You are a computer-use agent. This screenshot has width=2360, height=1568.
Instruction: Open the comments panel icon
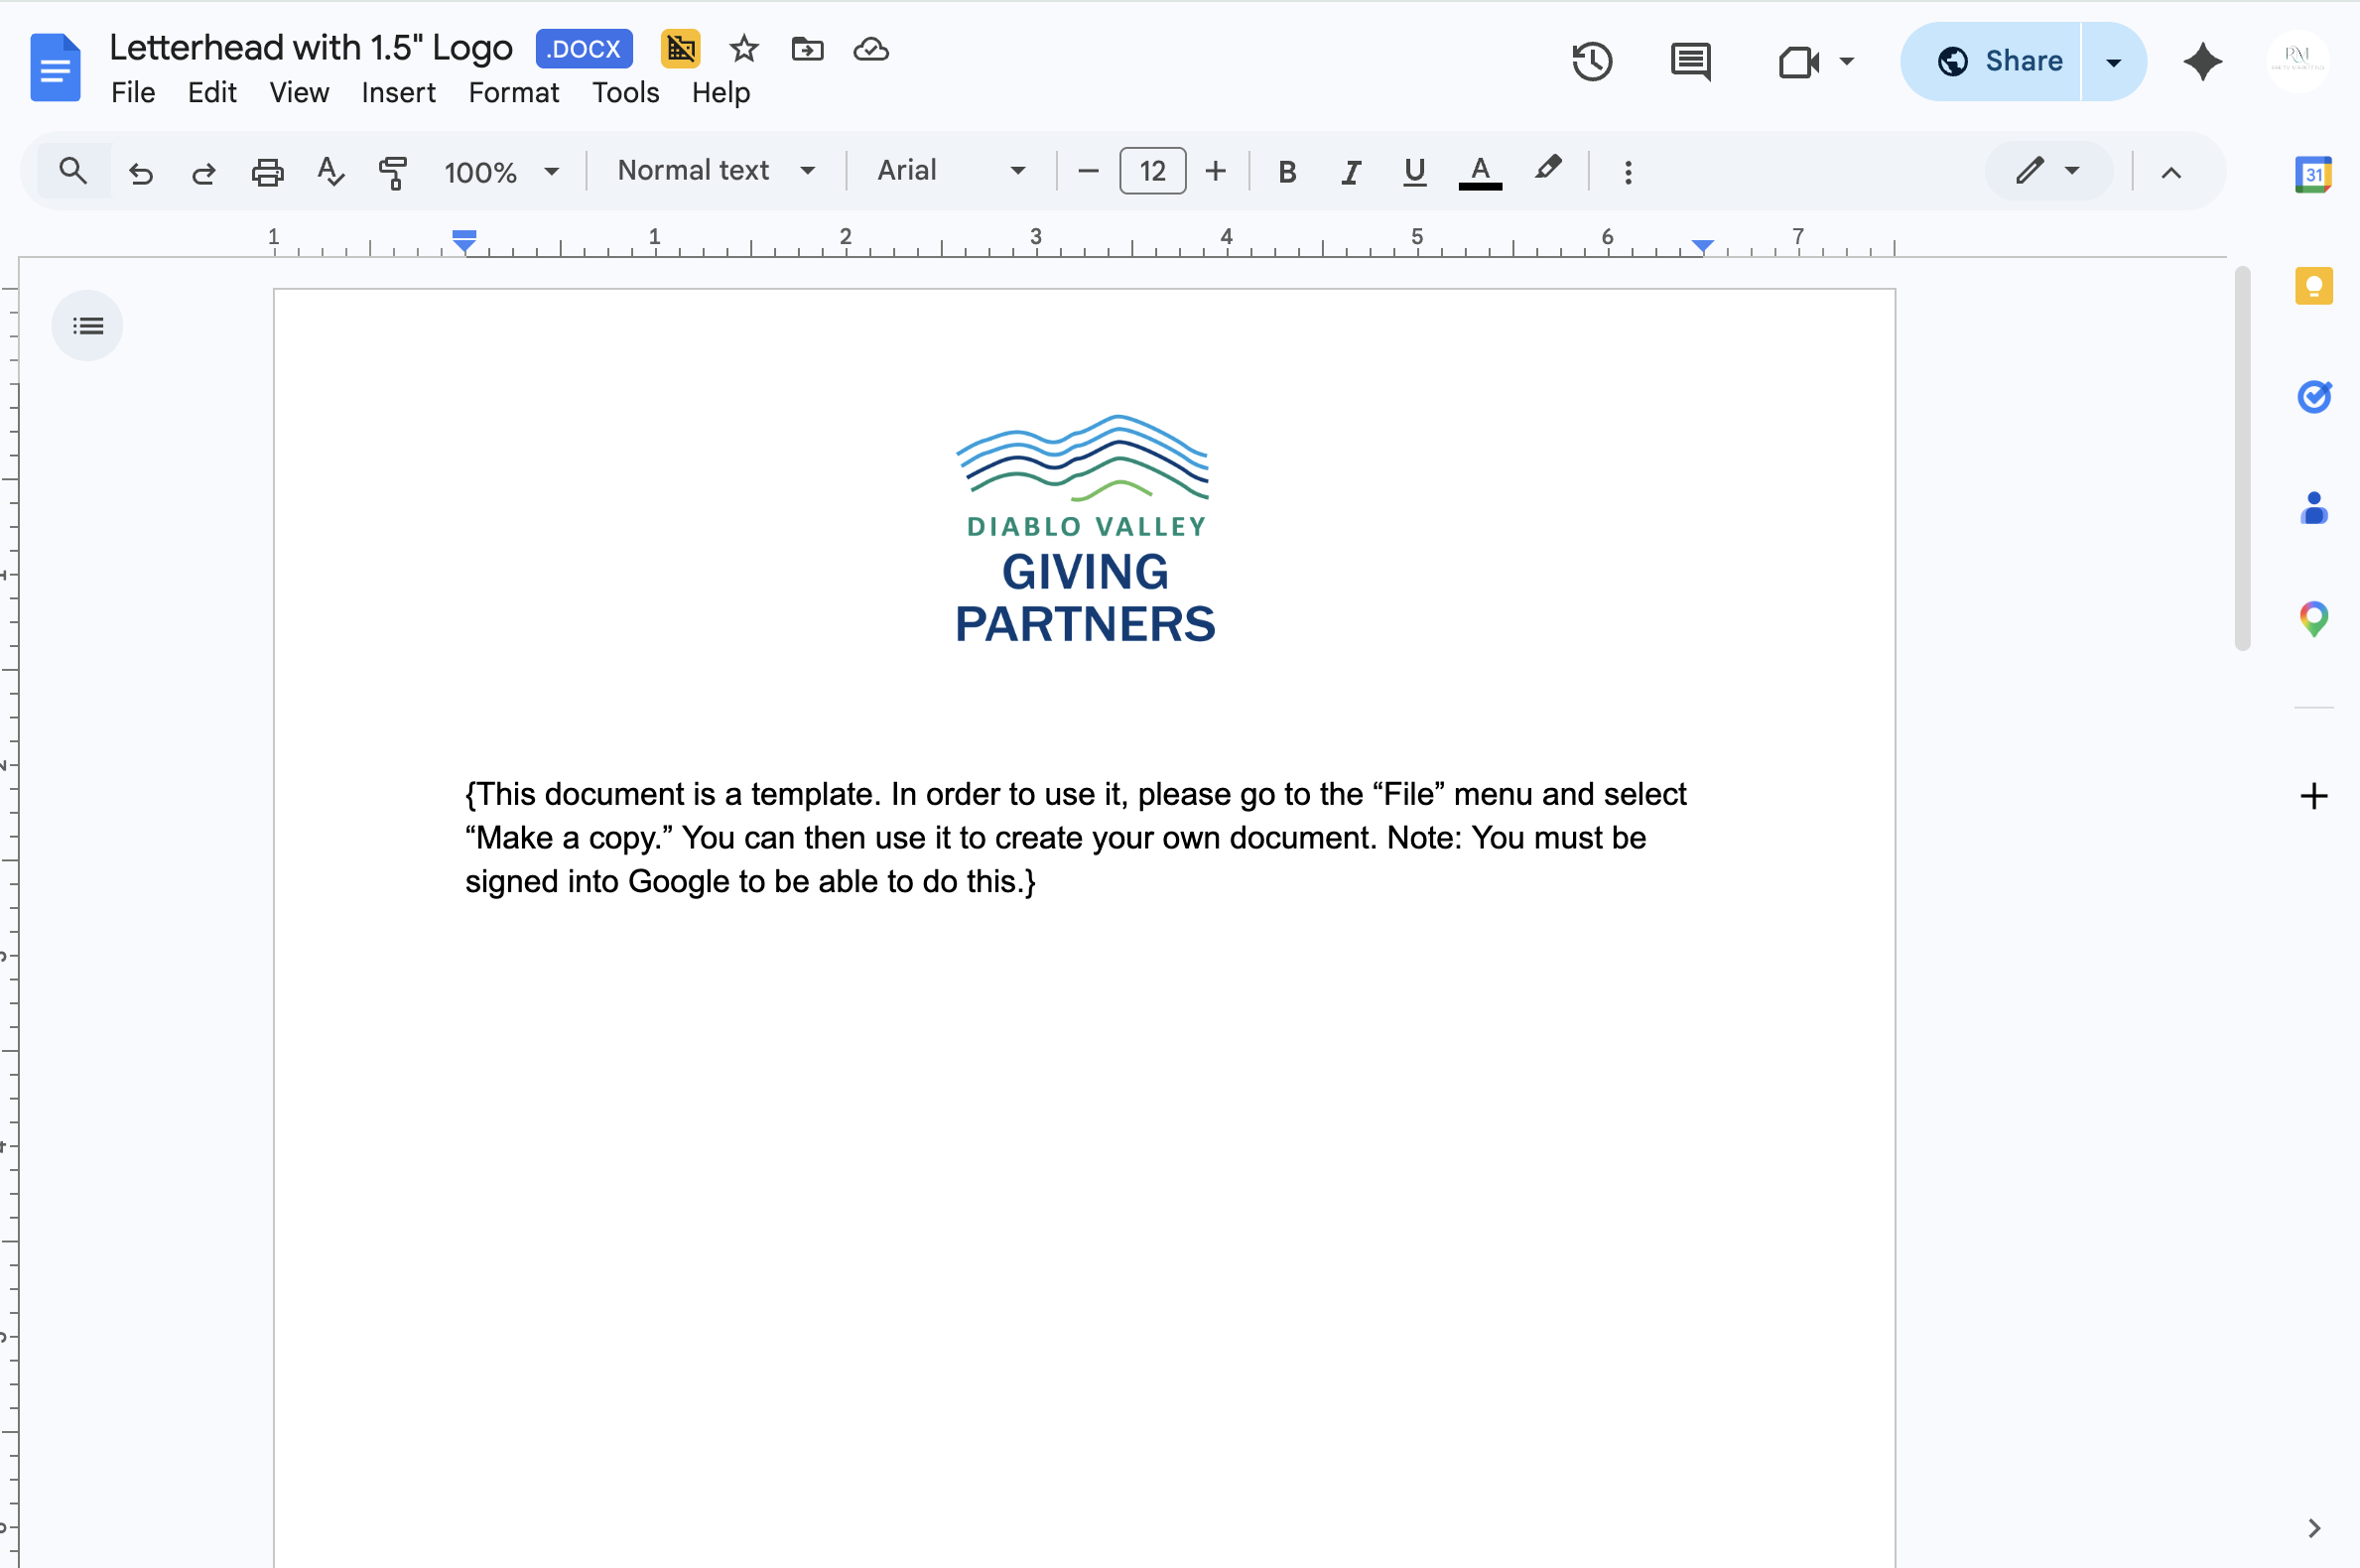coord(1690,62)
